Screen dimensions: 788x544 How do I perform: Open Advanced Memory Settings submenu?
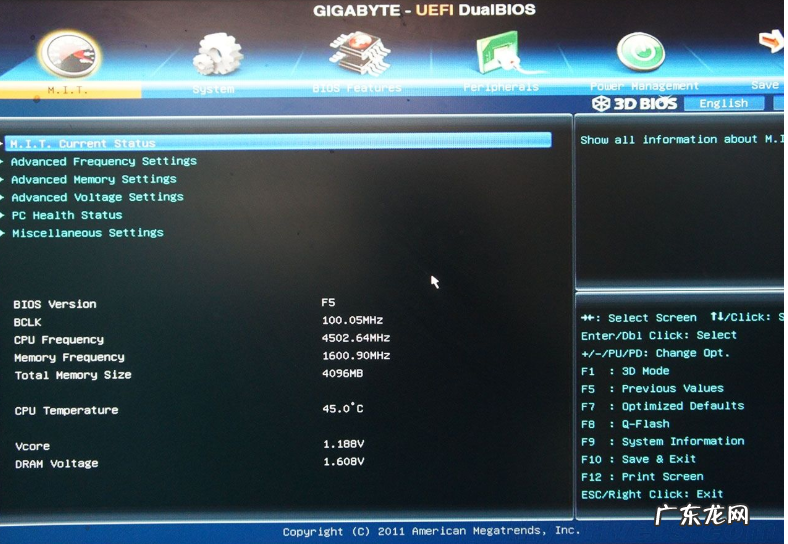[x=93, y=179]
